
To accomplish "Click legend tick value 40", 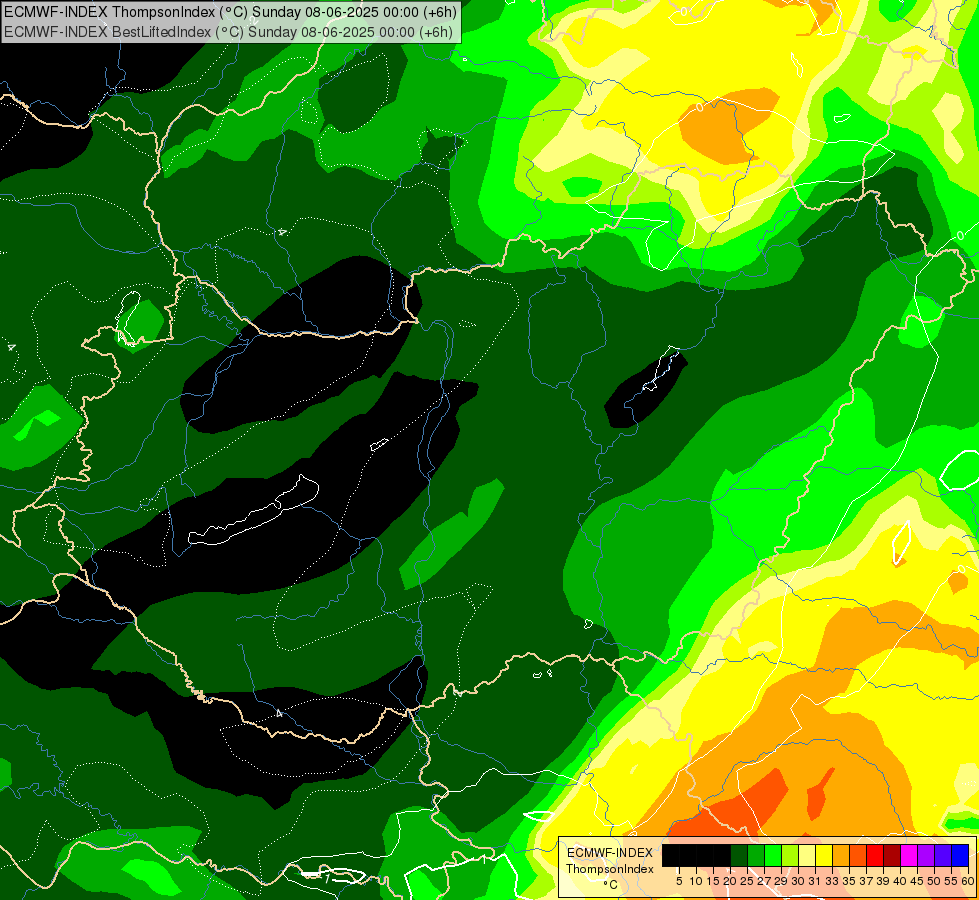I will (x=900, y=881).
